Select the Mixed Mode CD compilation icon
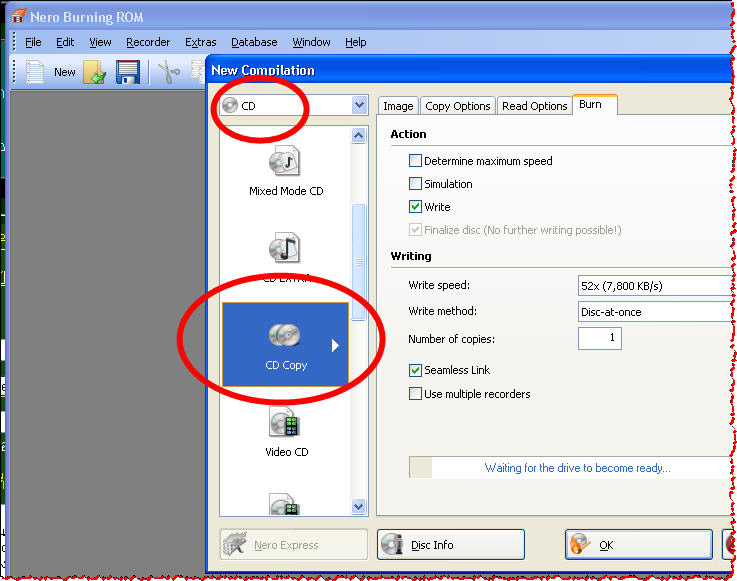Image resolution: width=737 pixels, height=581 pixels. pos(285,160)
